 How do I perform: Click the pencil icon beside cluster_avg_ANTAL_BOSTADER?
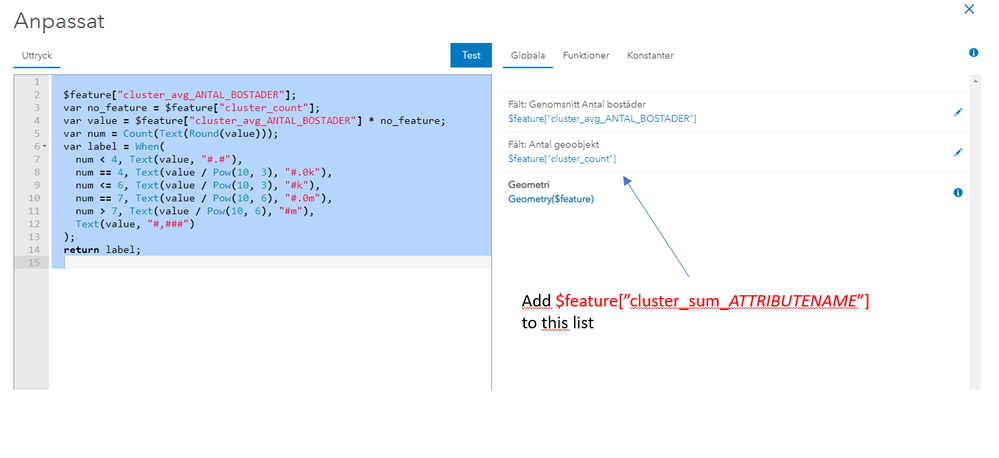957,112
